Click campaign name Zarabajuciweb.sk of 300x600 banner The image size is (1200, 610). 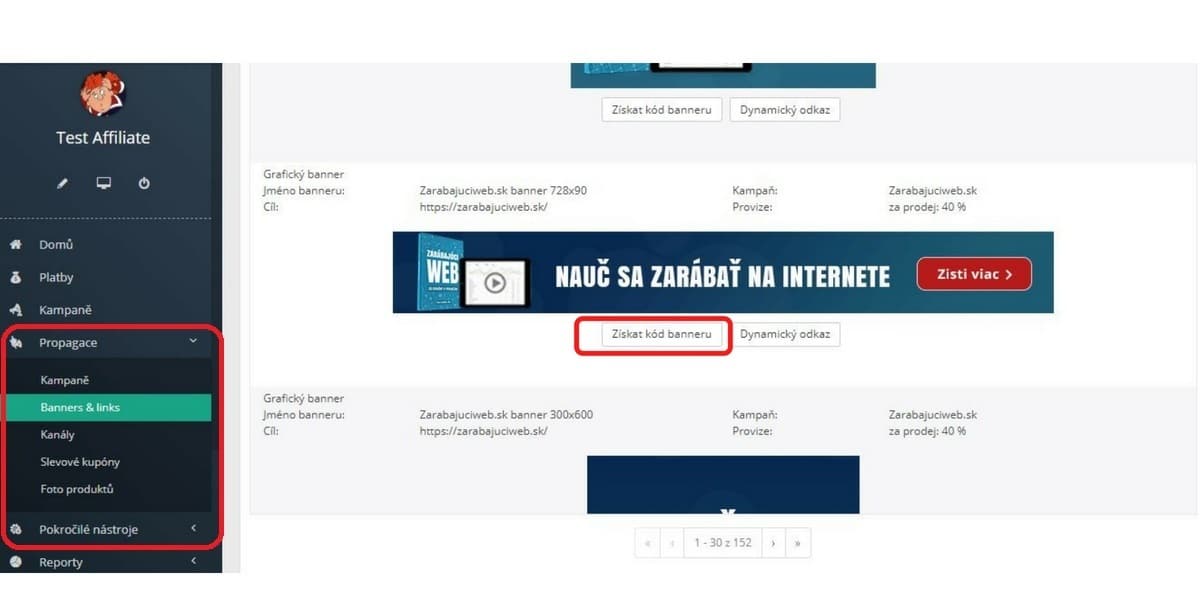click(x=933, y=414)
